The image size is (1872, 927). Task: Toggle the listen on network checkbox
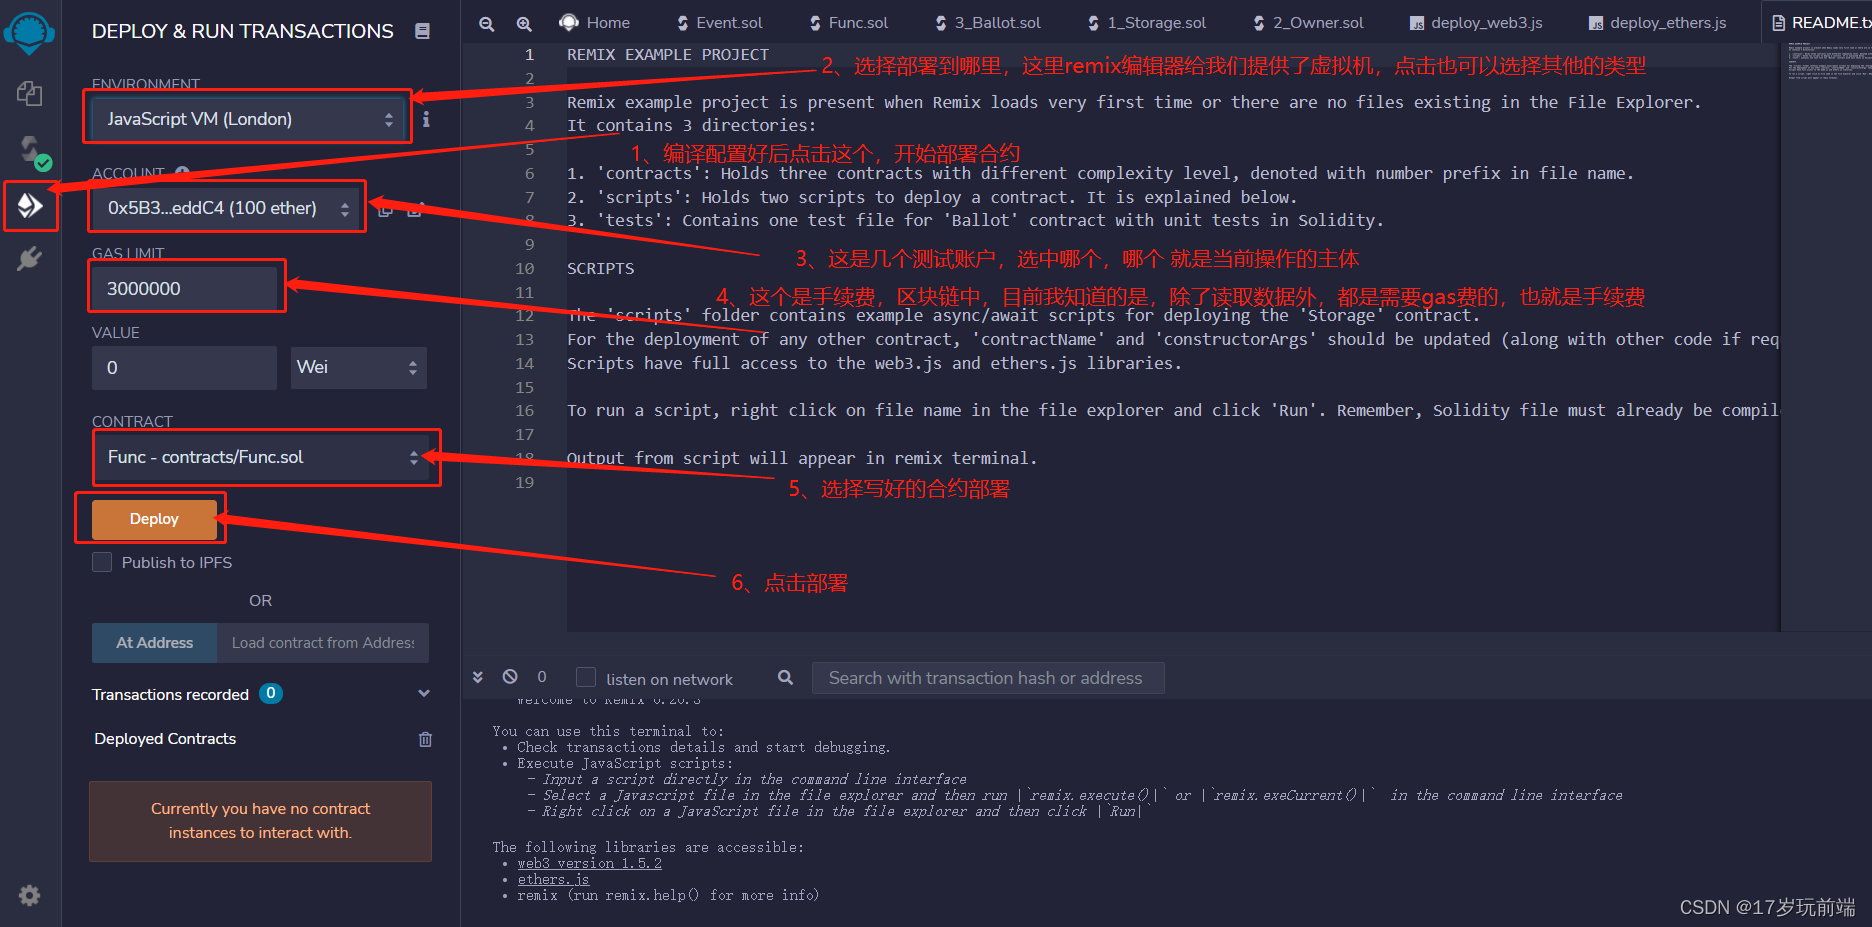coord(586,678)
